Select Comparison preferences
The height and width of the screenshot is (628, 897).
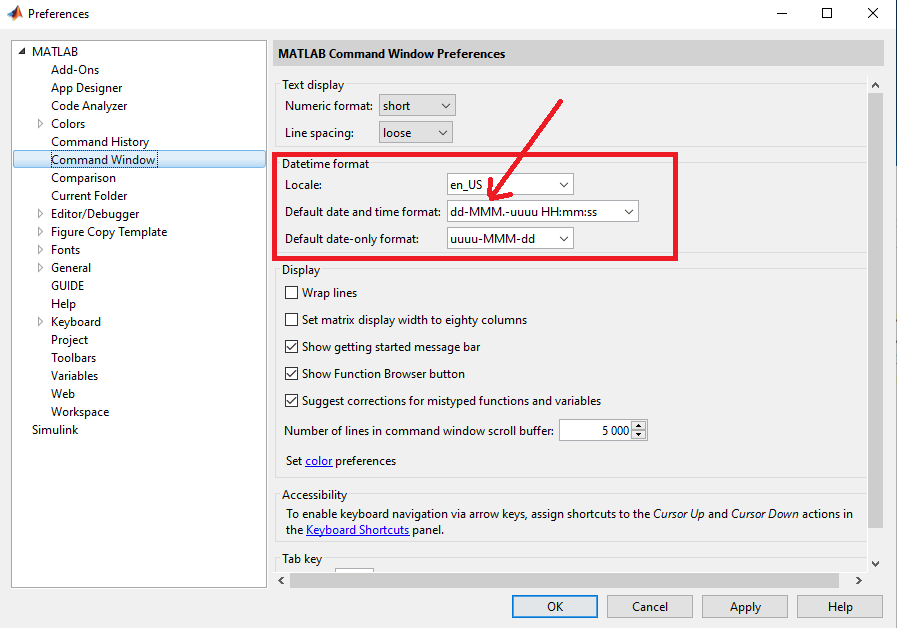pyautogui.click(x=84, y=177)
